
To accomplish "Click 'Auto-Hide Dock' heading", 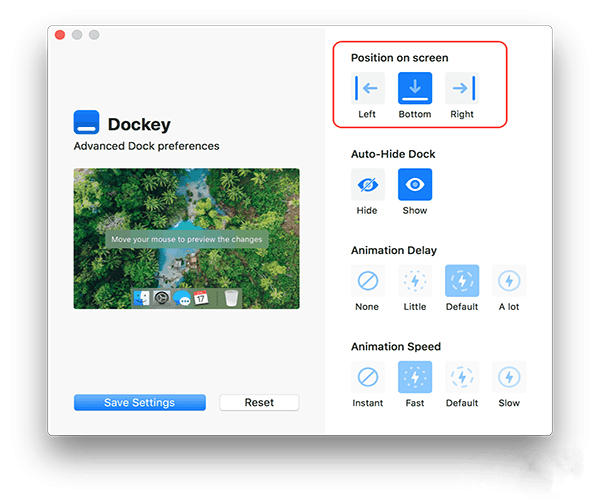I will tap(393, 154).
